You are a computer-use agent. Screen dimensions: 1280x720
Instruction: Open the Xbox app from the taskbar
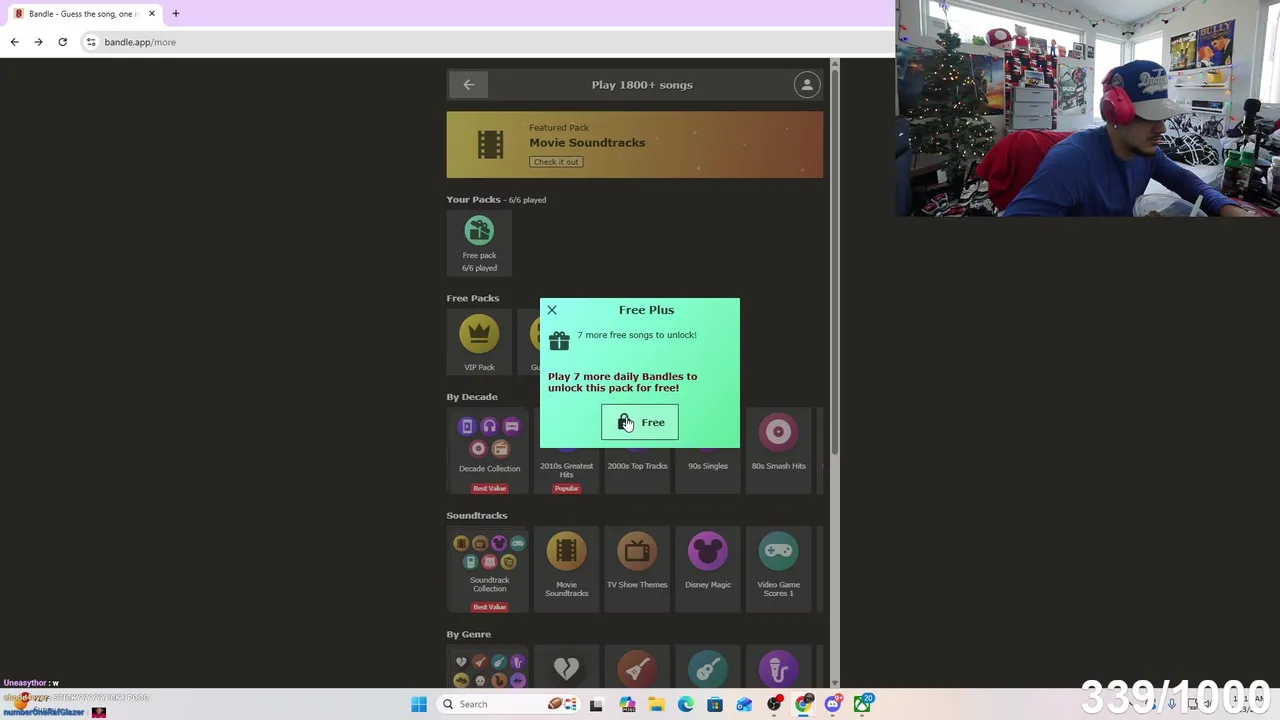point(862,704)
